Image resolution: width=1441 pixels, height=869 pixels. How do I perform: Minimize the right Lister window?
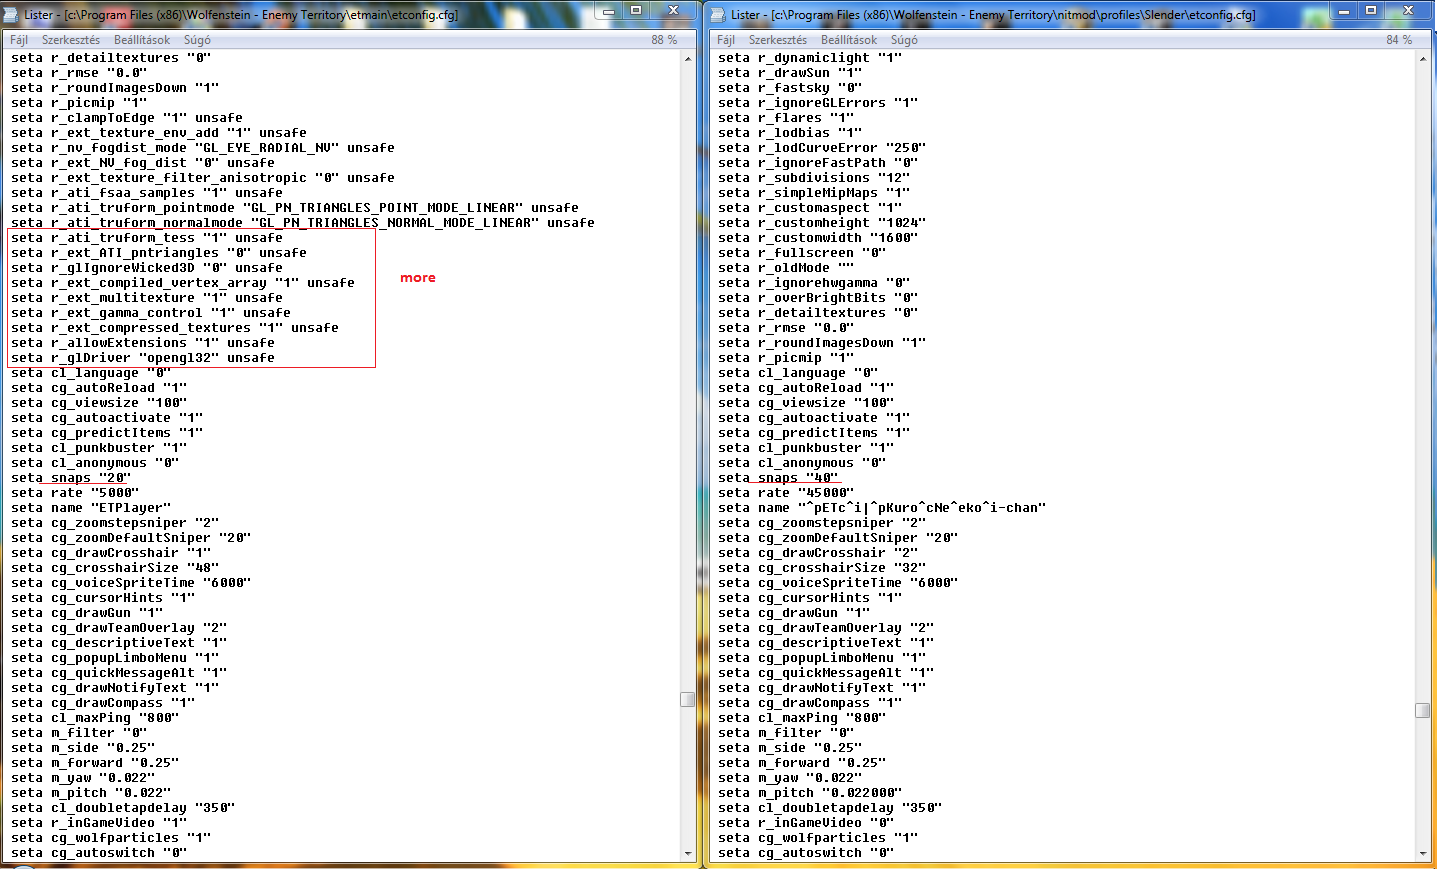point(1344,10)
